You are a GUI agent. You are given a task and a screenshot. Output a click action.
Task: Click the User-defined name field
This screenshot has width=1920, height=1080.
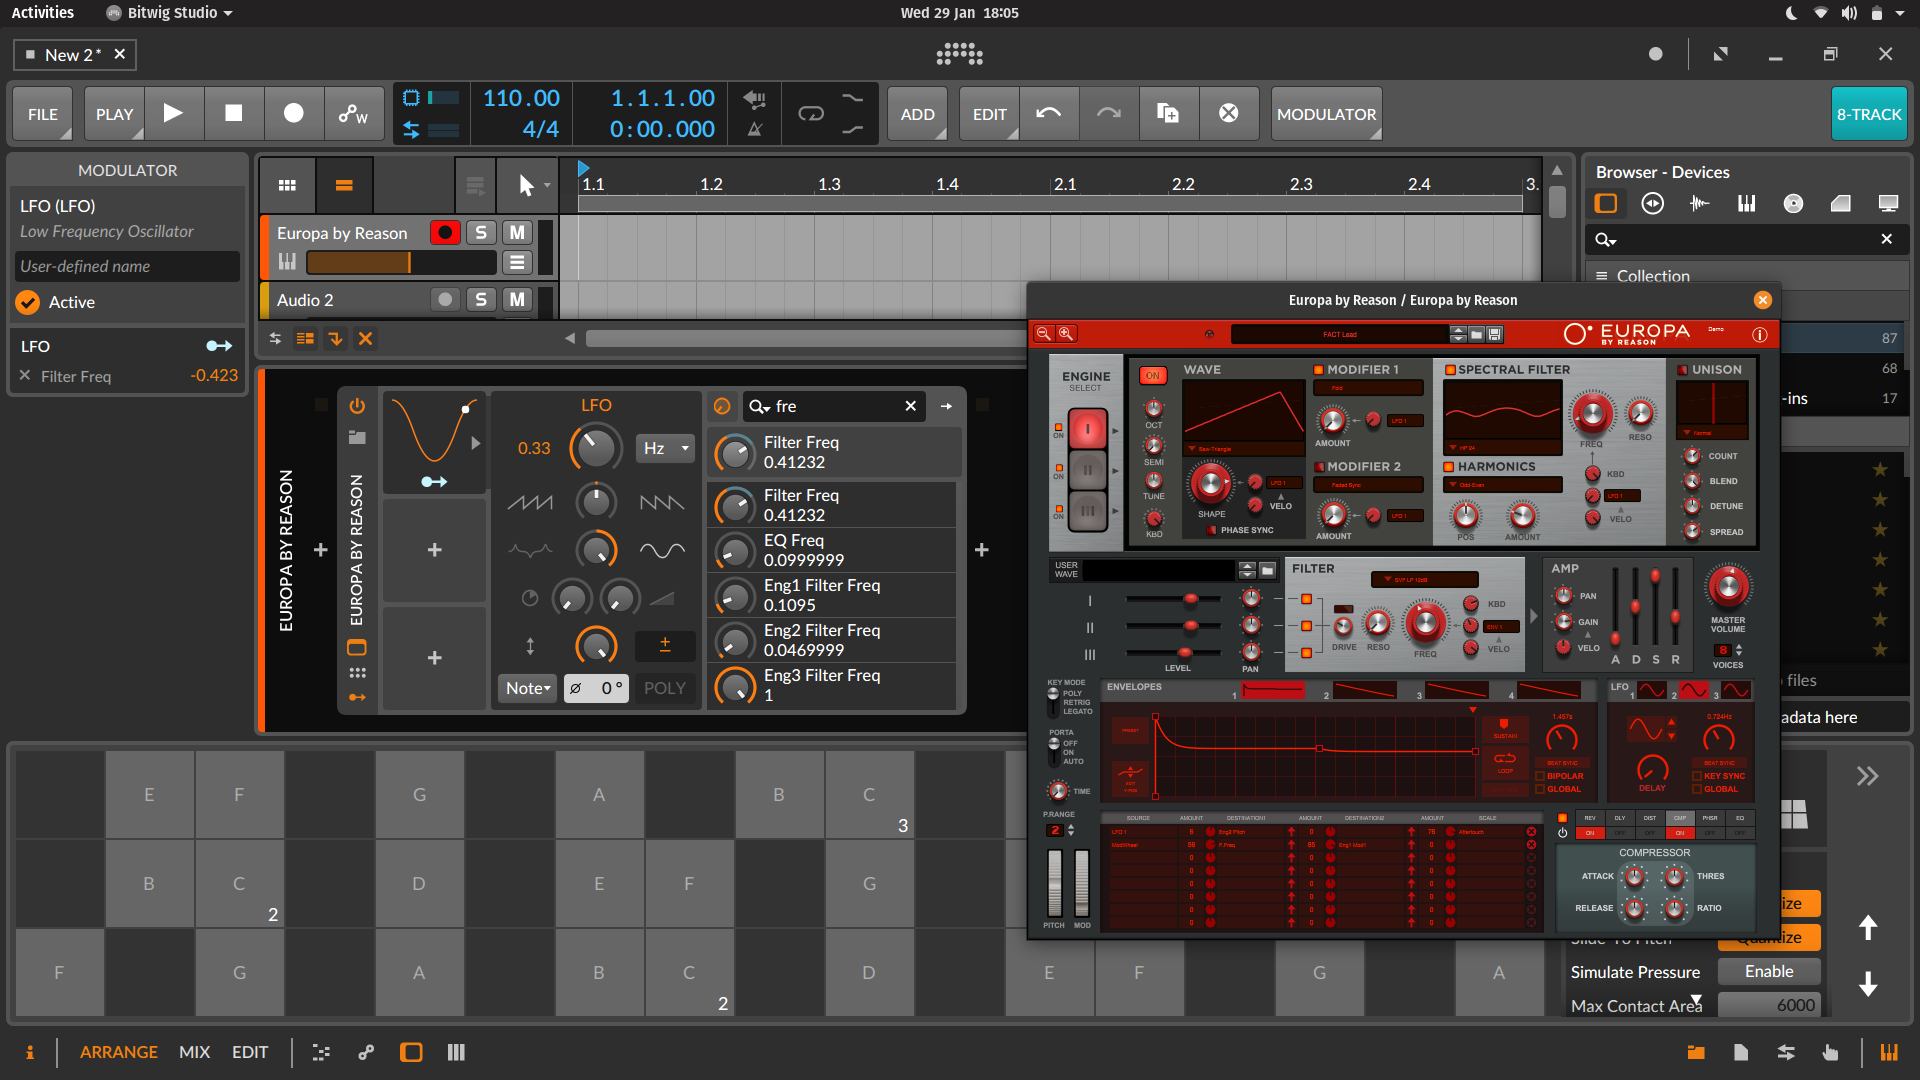pyautogui.click(x=127, y=266)
